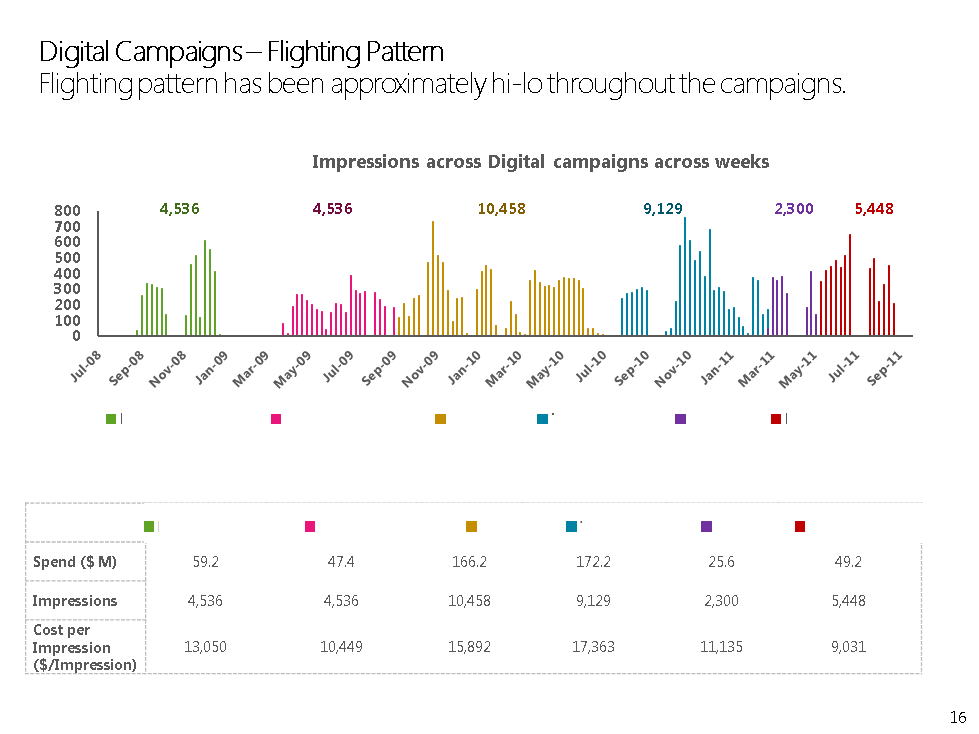
Task: Click the slide title Digital Campaigns – Flighting Pattern
Action: tap(241, 51)
